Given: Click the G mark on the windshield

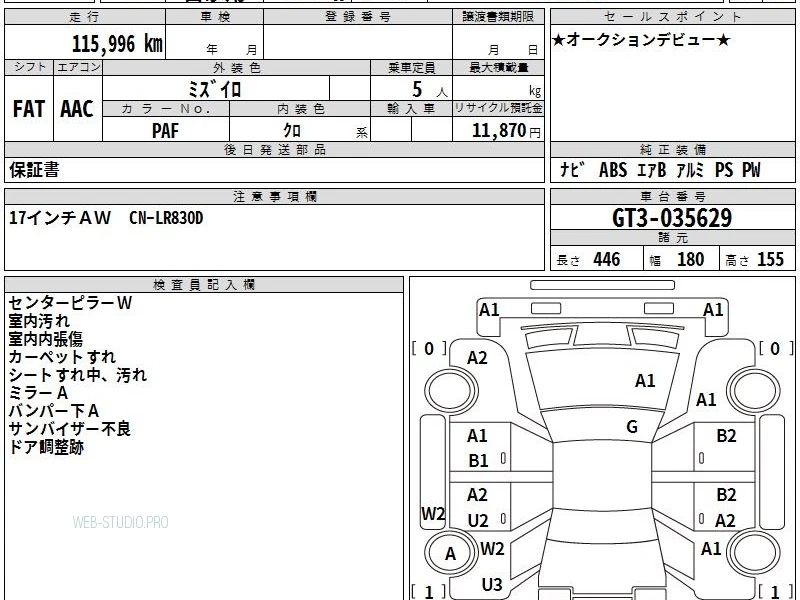Looking at the screenshot, I should (632, 427).
